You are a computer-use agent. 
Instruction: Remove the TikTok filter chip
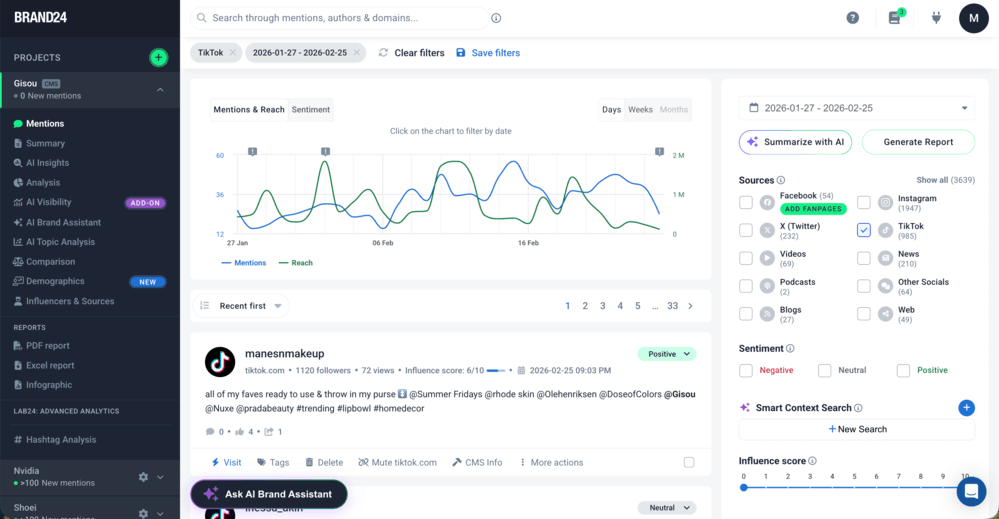(233, 53)
